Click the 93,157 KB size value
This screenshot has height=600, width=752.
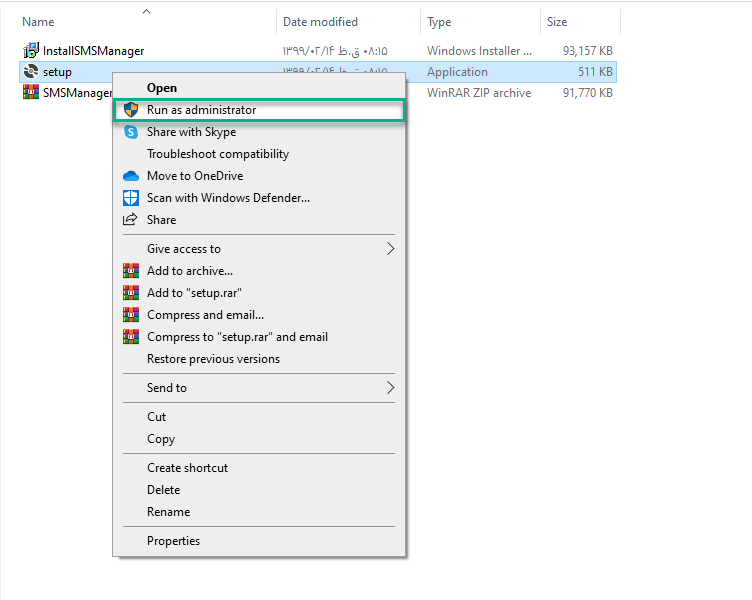pyautogui.click(x=588, y=51)
